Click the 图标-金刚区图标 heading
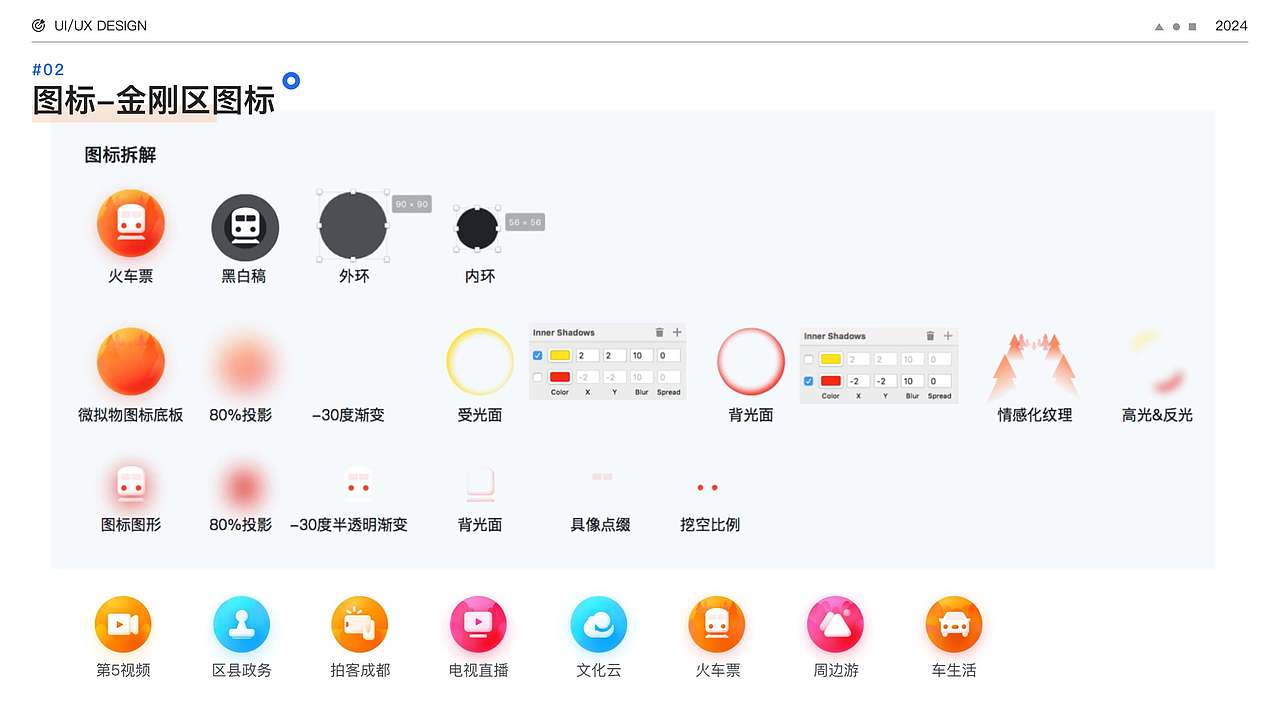Image resolution: width=1280 pixels, height=720 pixels. (153, 101)
